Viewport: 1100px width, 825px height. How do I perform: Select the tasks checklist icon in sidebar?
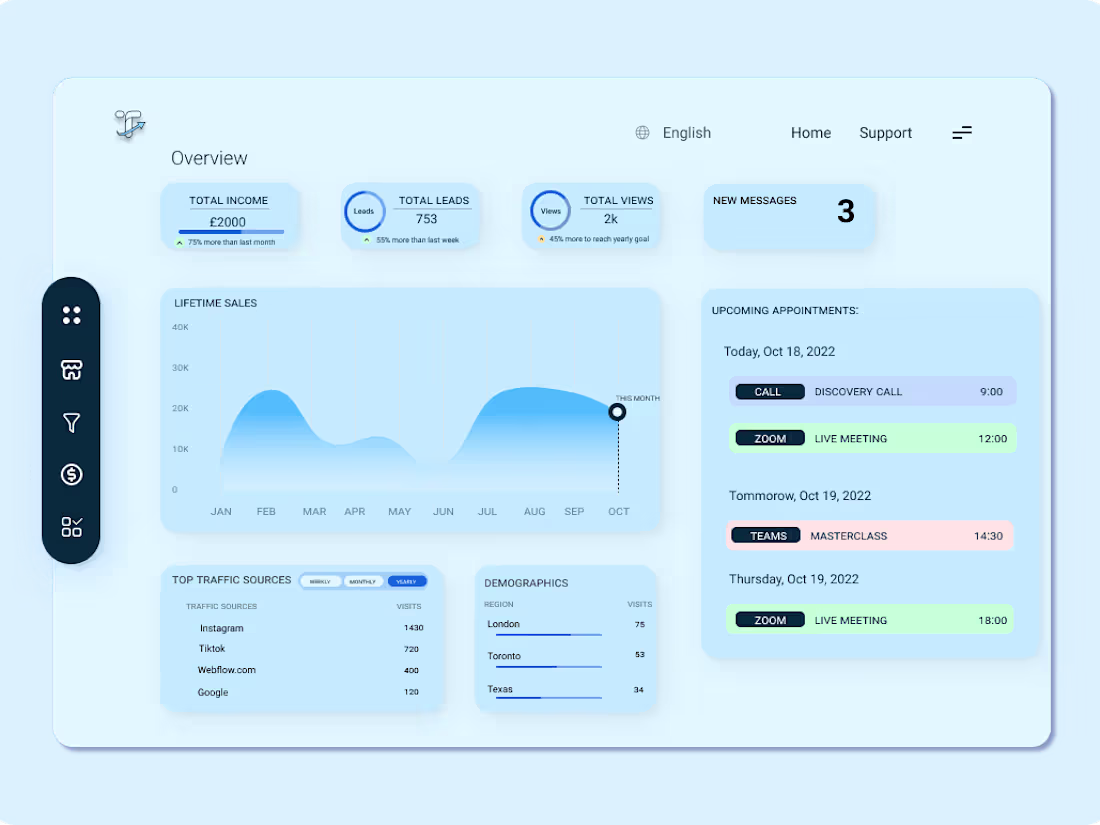click(71, 526)
